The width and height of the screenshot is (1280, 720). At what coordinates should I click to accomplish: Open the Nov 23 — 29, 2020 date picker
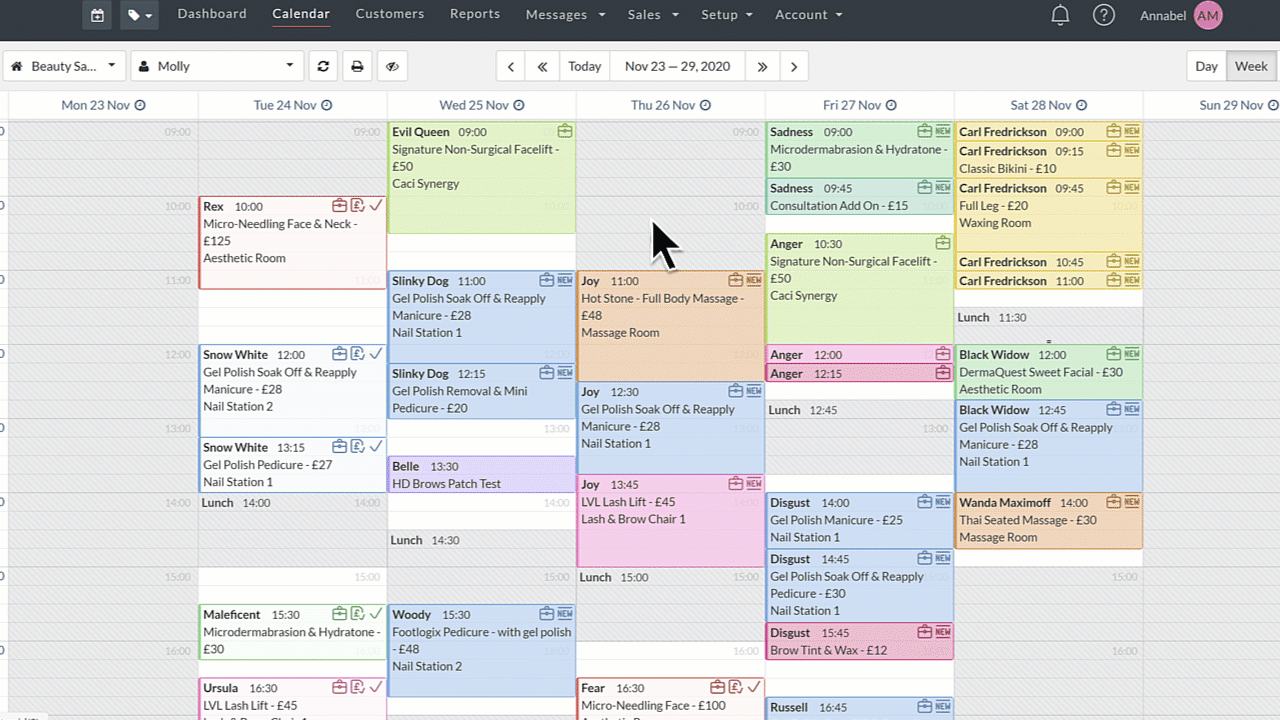[678, 66]
